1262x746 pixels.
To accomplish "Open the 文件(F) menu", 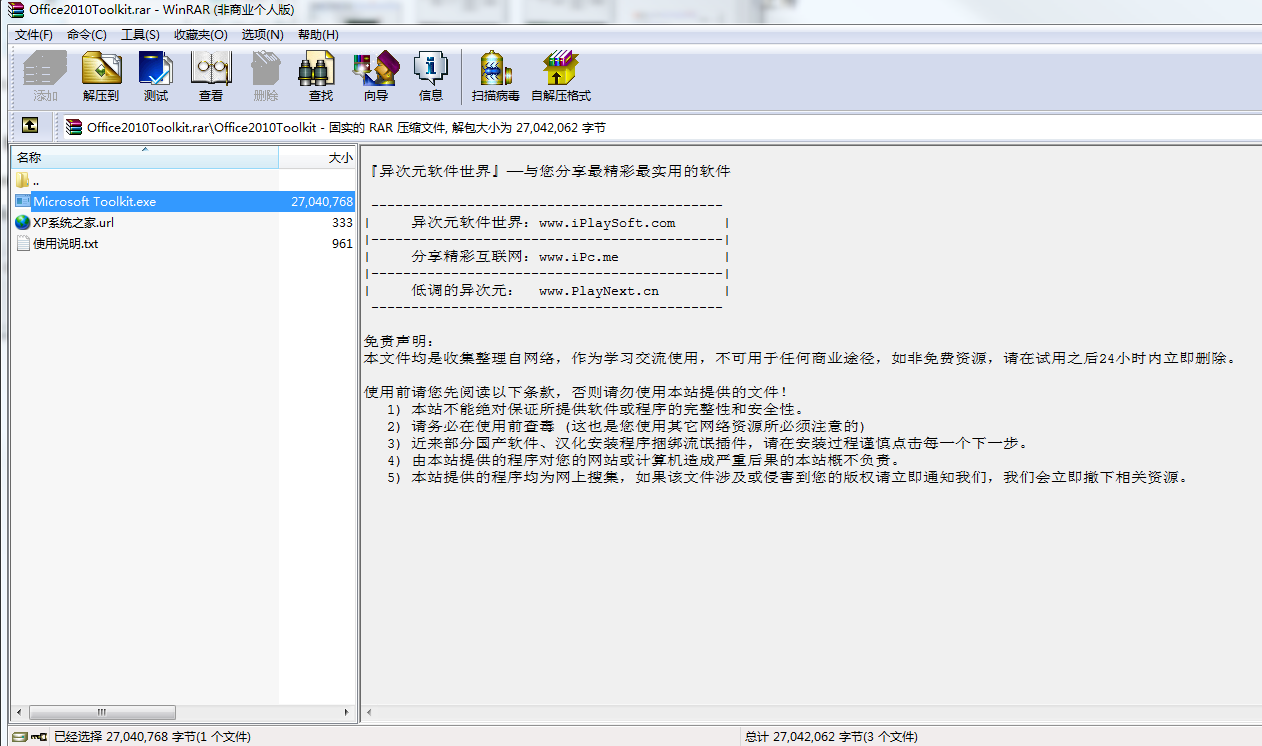I will point(34,34).
